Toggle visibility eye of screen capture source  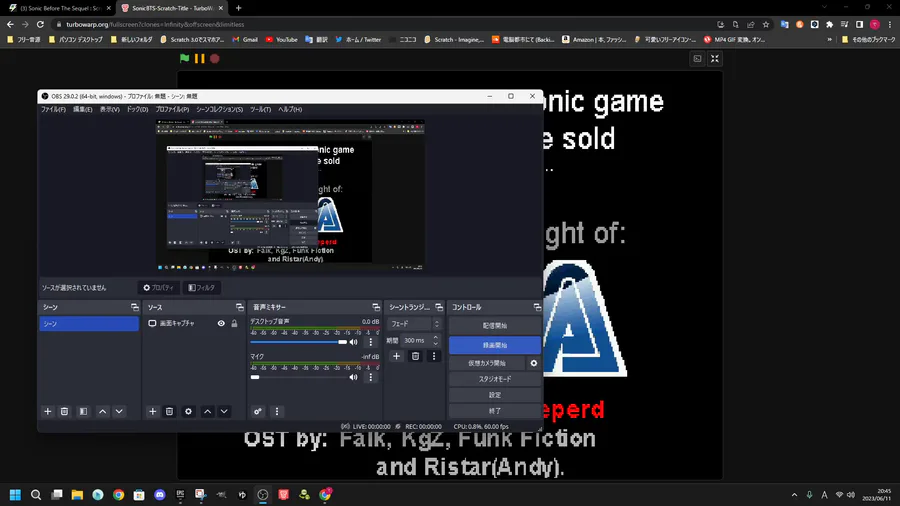pyautogui.click(x=221, y=324)
